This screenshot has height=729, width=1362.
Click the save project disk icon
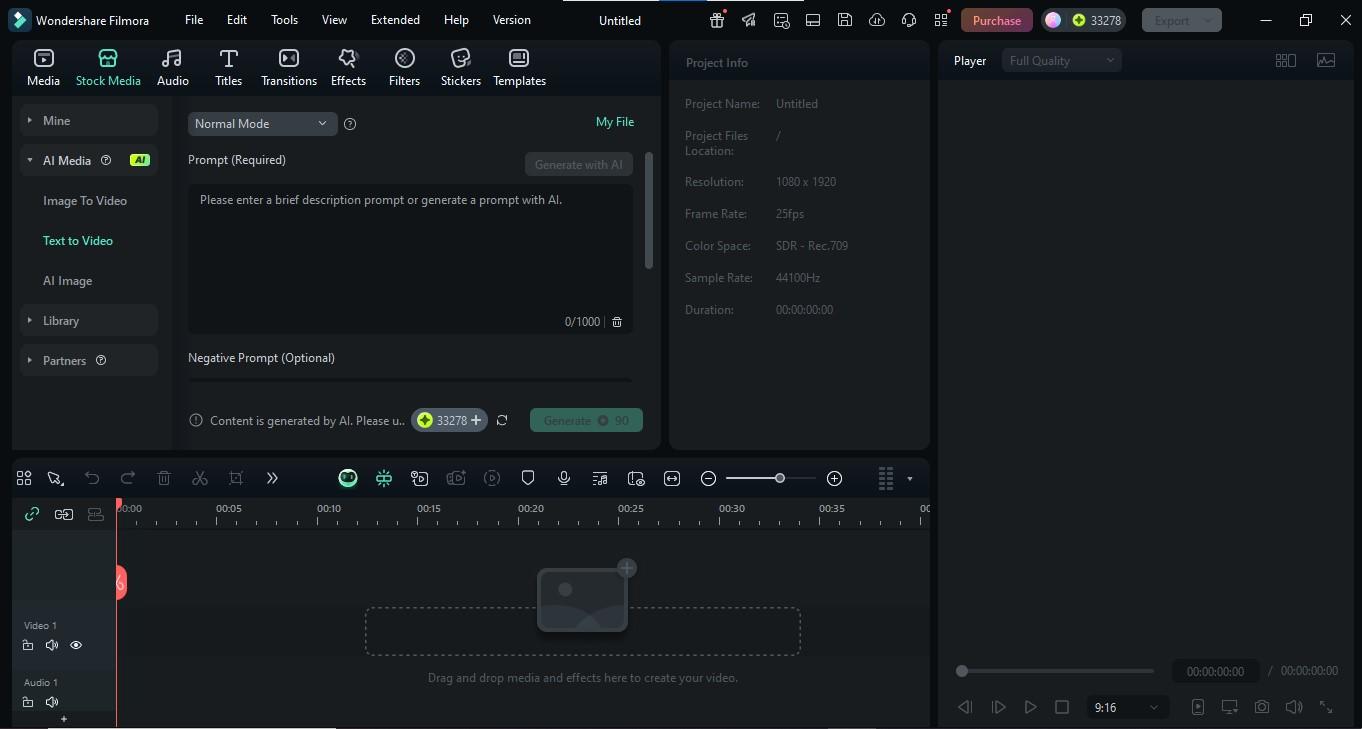(x=845, y=20)
